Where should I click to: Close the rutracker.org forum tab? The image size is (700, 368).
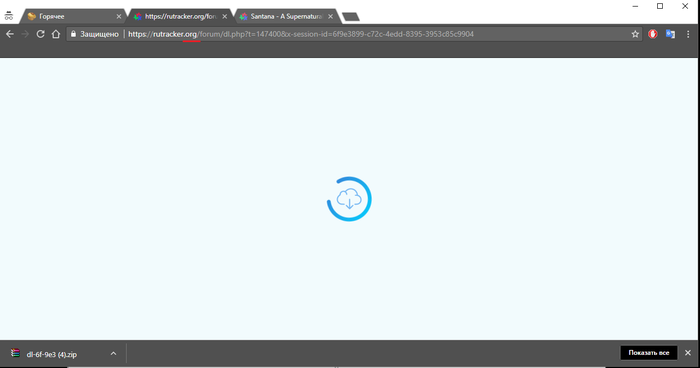(225, 17)
